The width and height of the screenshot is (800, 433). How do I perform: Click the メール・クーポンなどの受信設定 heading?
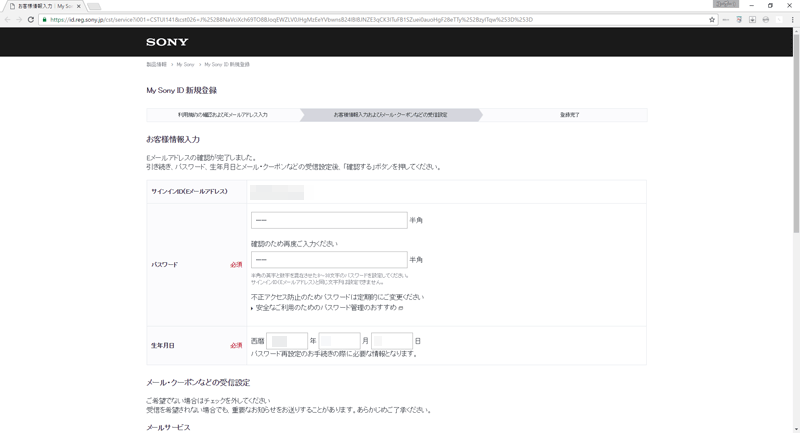[198, 383]
